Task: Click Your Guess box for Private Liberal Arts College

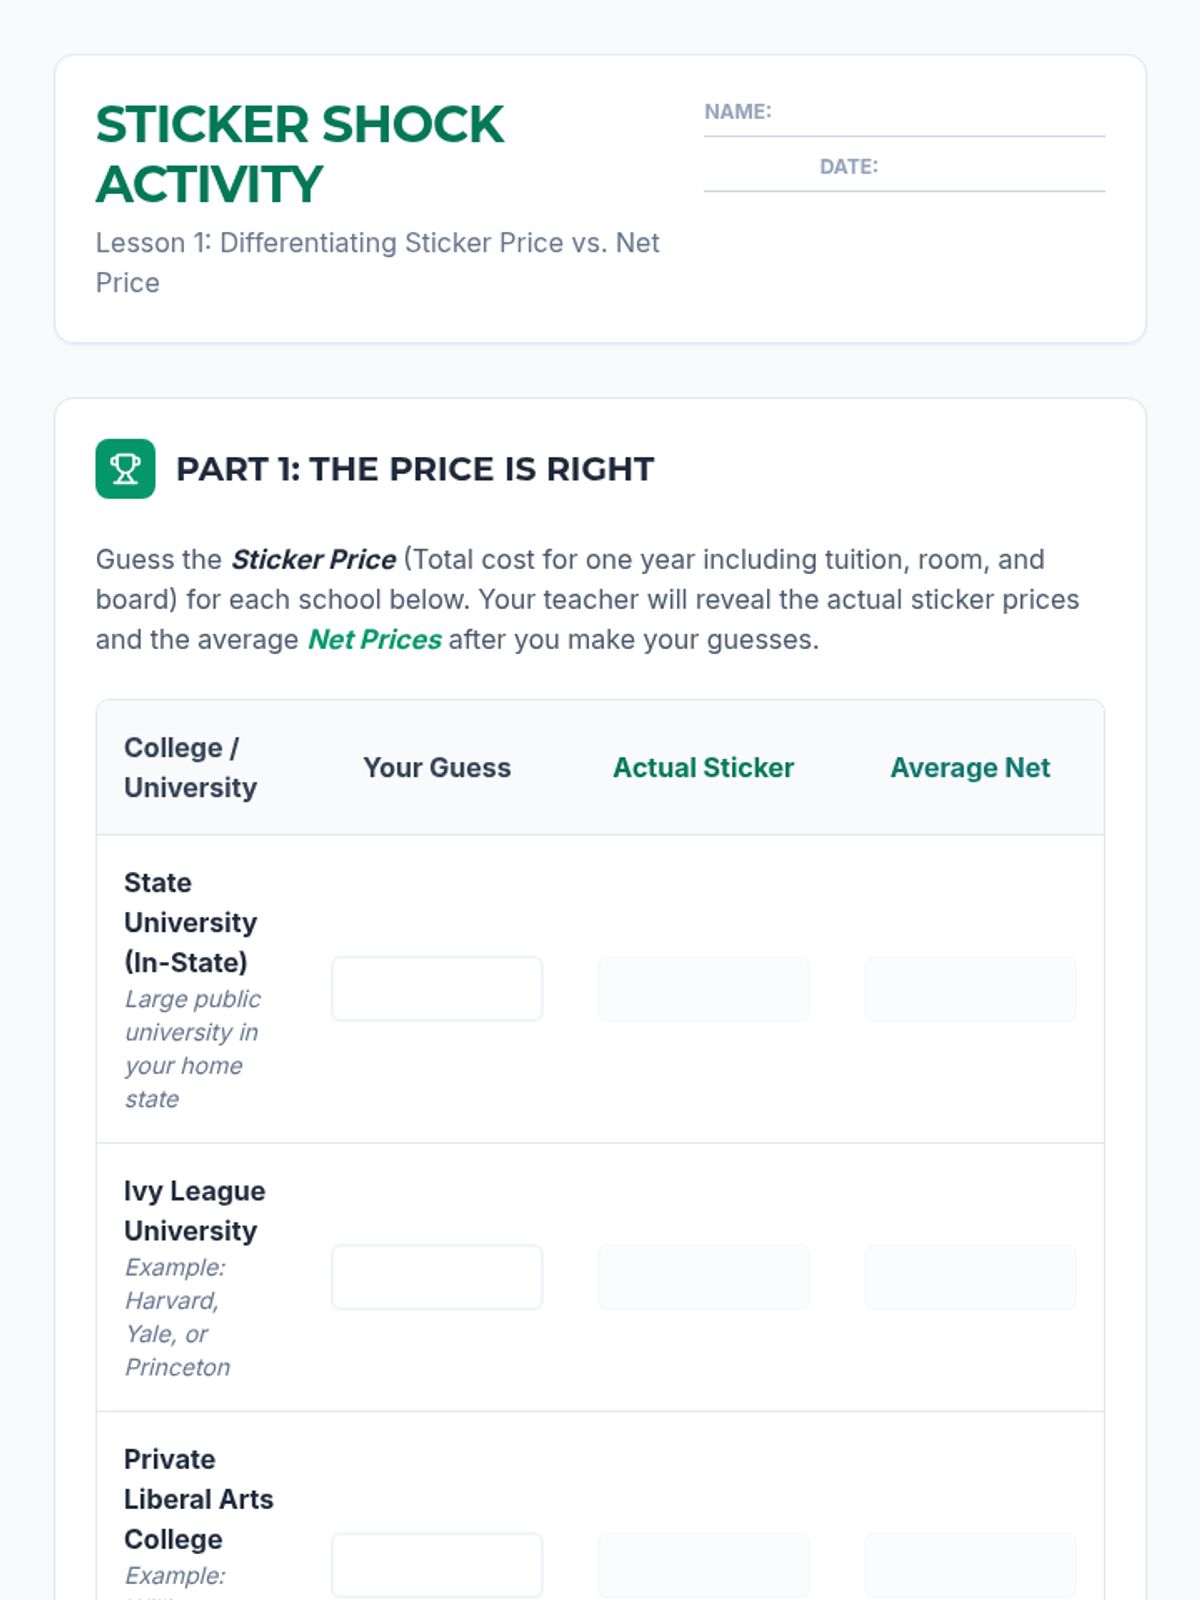Action: pos(437,1565)
